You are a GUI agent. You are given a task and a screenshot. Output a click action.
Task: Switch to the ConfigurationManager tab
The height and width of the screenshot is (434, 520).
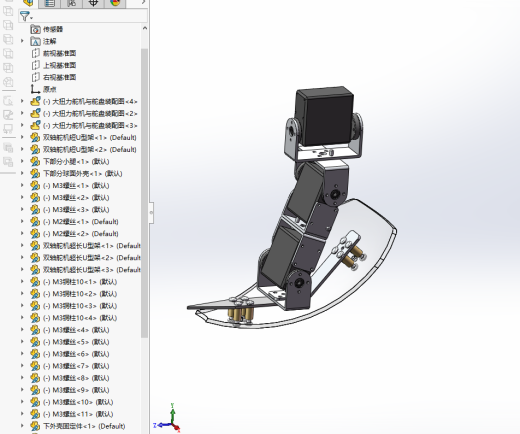71,3
